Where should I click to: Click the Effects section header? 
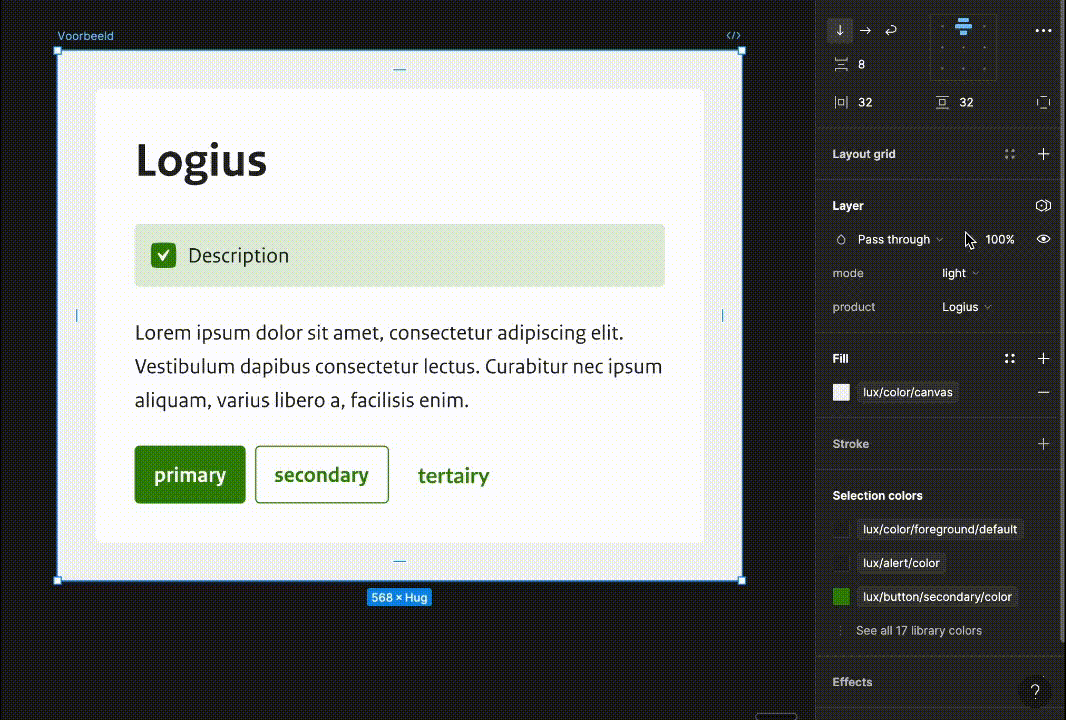pos(852,682)
